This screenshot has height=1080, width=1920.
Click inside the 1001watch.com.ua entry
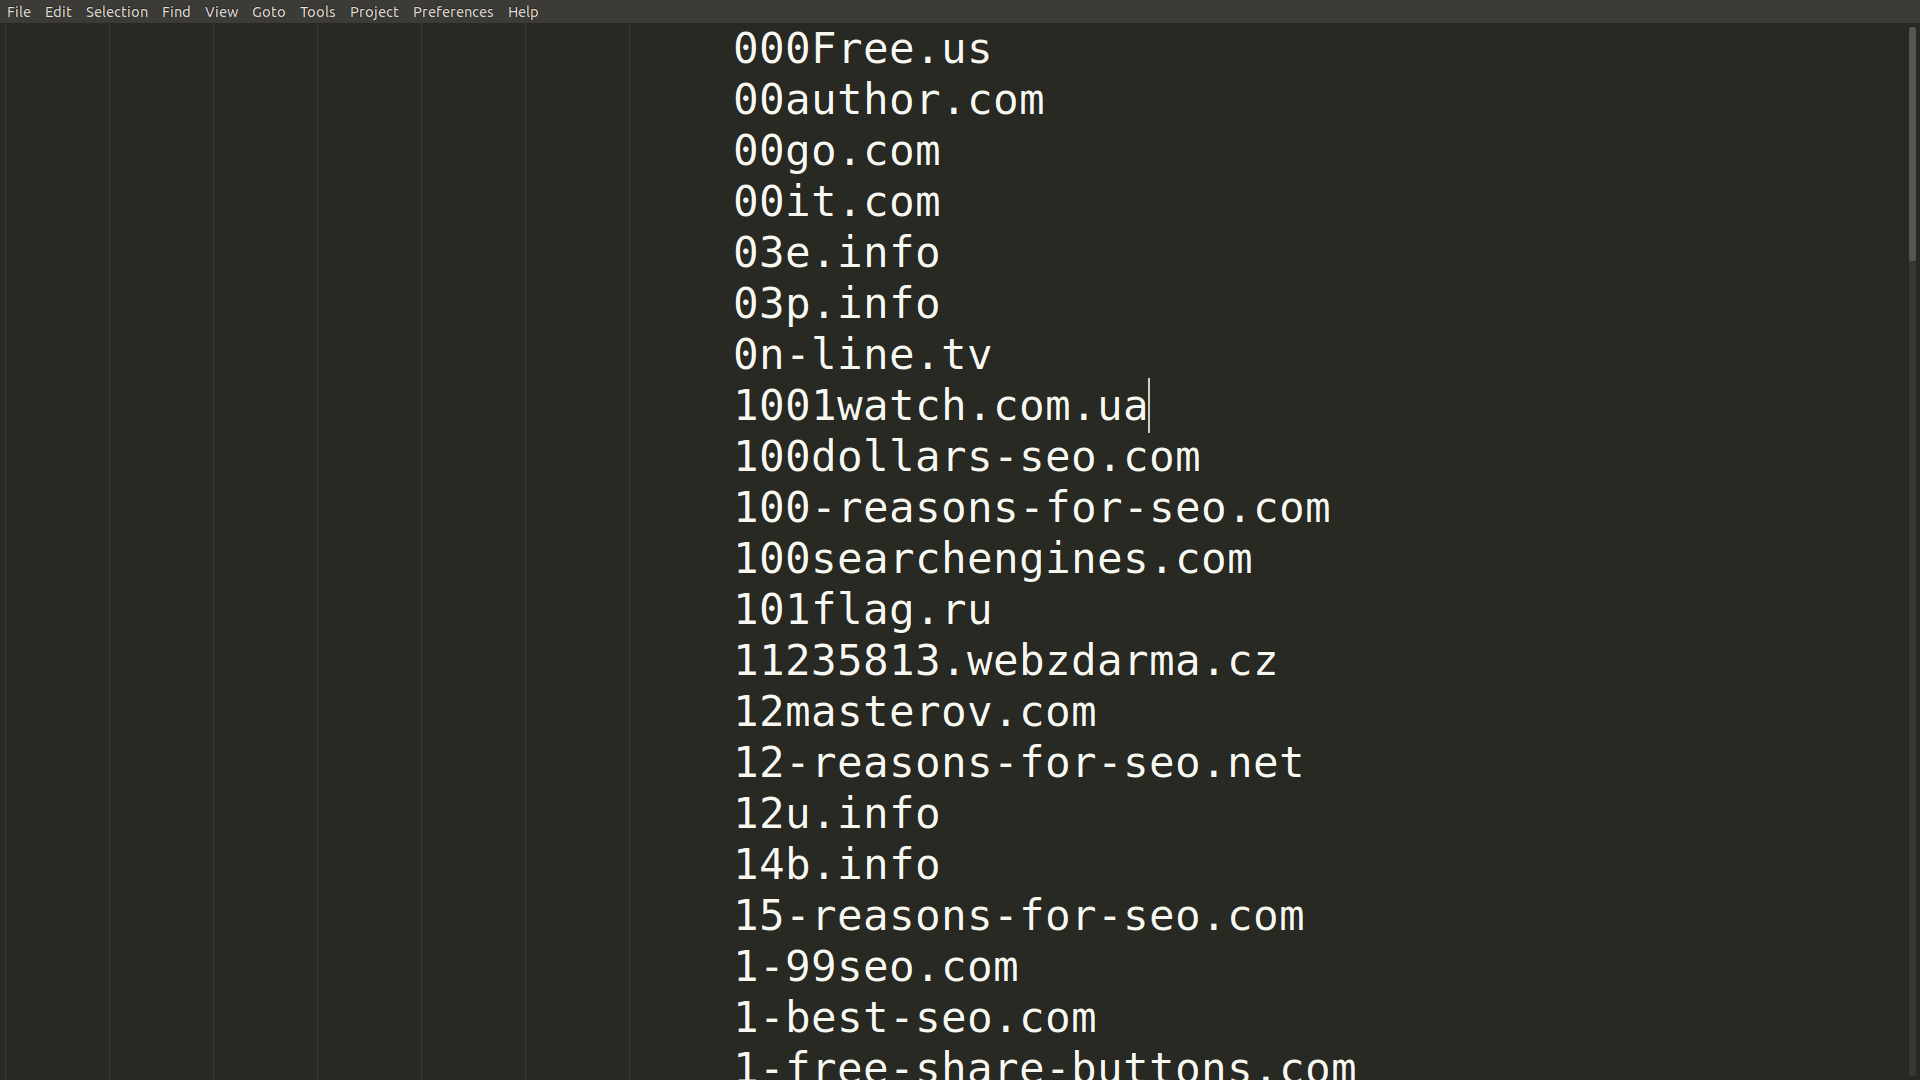coord(940,404)
